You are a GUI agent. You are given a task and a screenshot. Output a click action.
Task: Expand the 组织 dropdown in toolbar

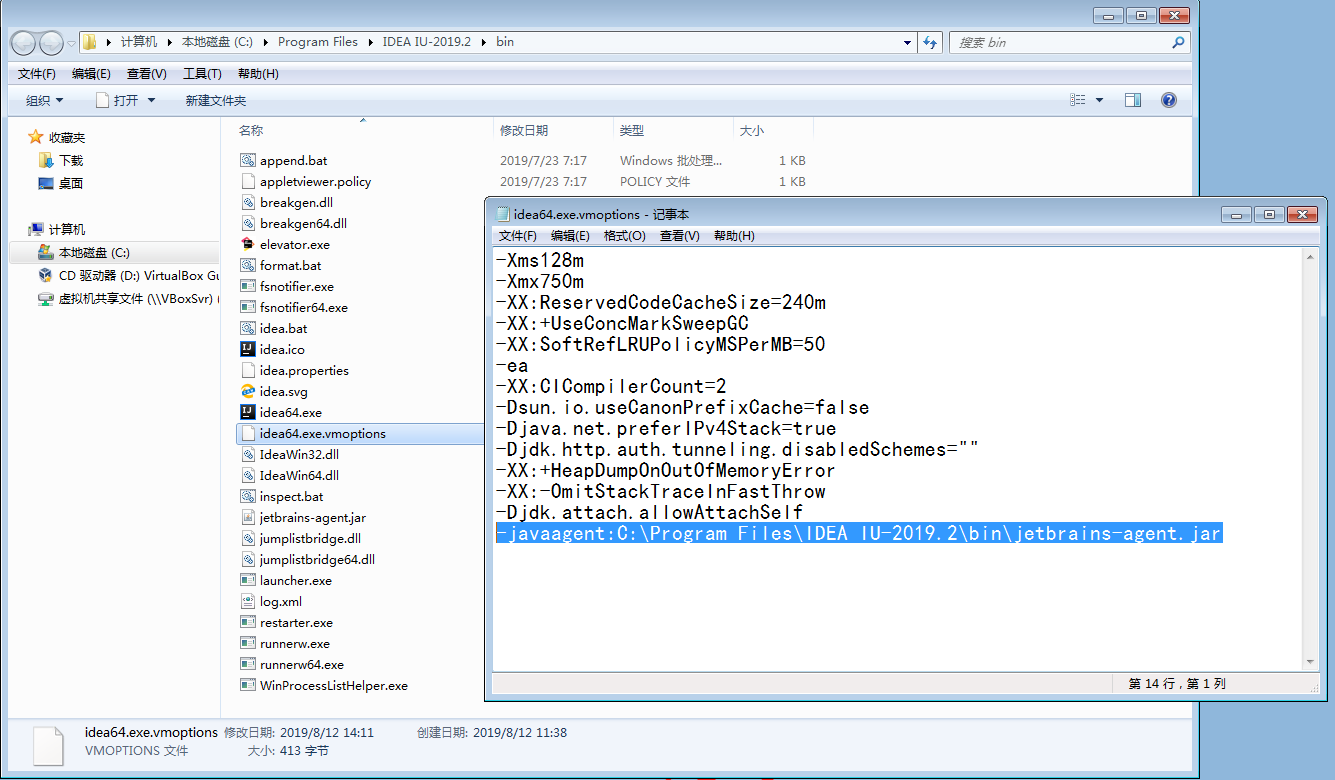[45, 100]
